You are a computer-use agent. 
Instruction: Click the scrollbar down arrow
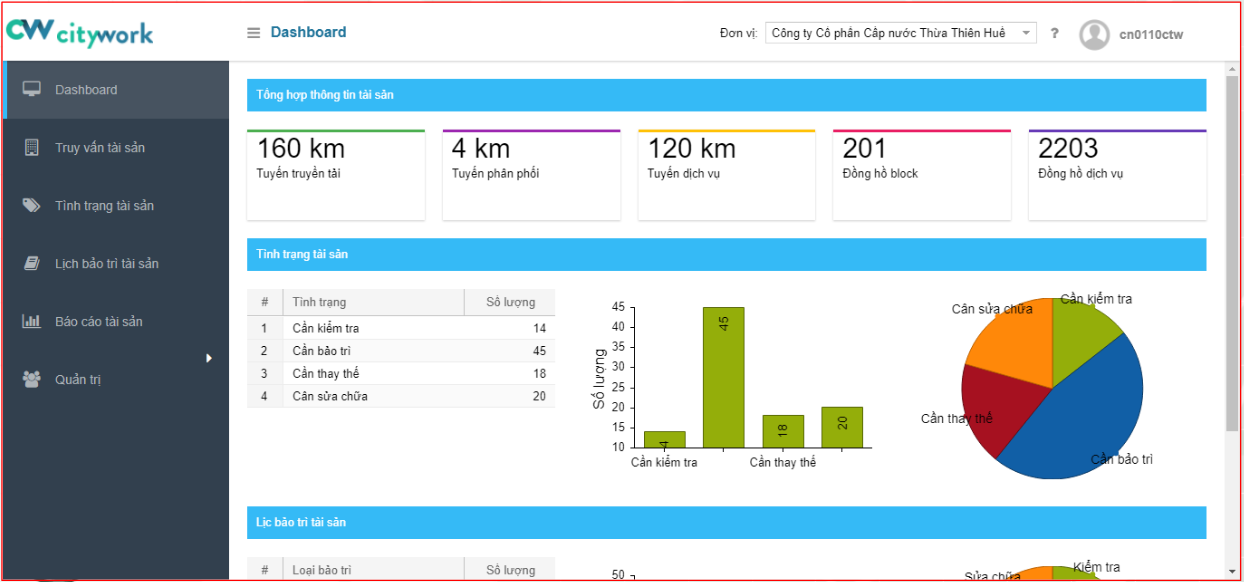(x=1232, y=572)
